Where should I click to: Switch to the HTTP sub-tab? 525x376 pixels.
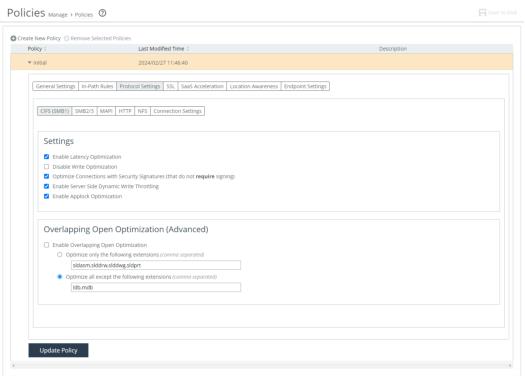(125, 111)
